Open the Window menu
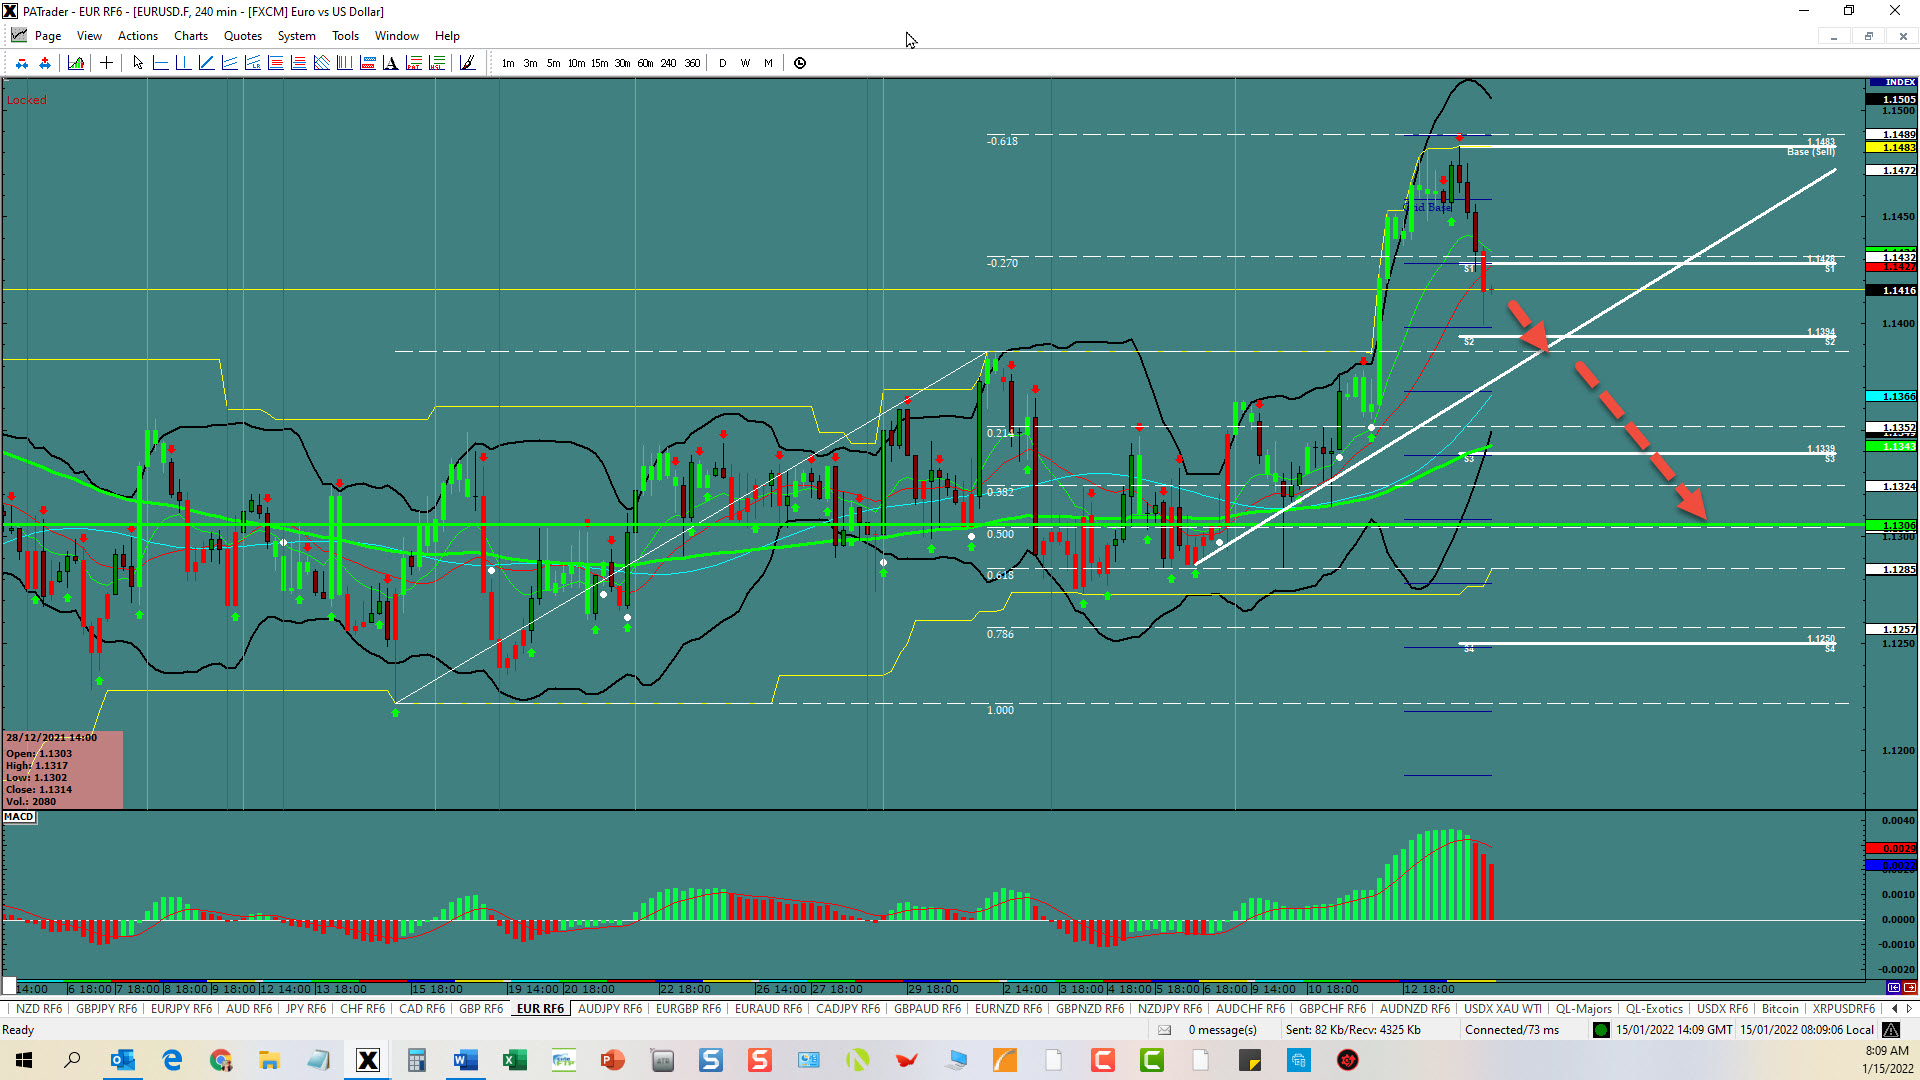The height and width of the screenshot is (1080, 1920). tap(397, 36)
